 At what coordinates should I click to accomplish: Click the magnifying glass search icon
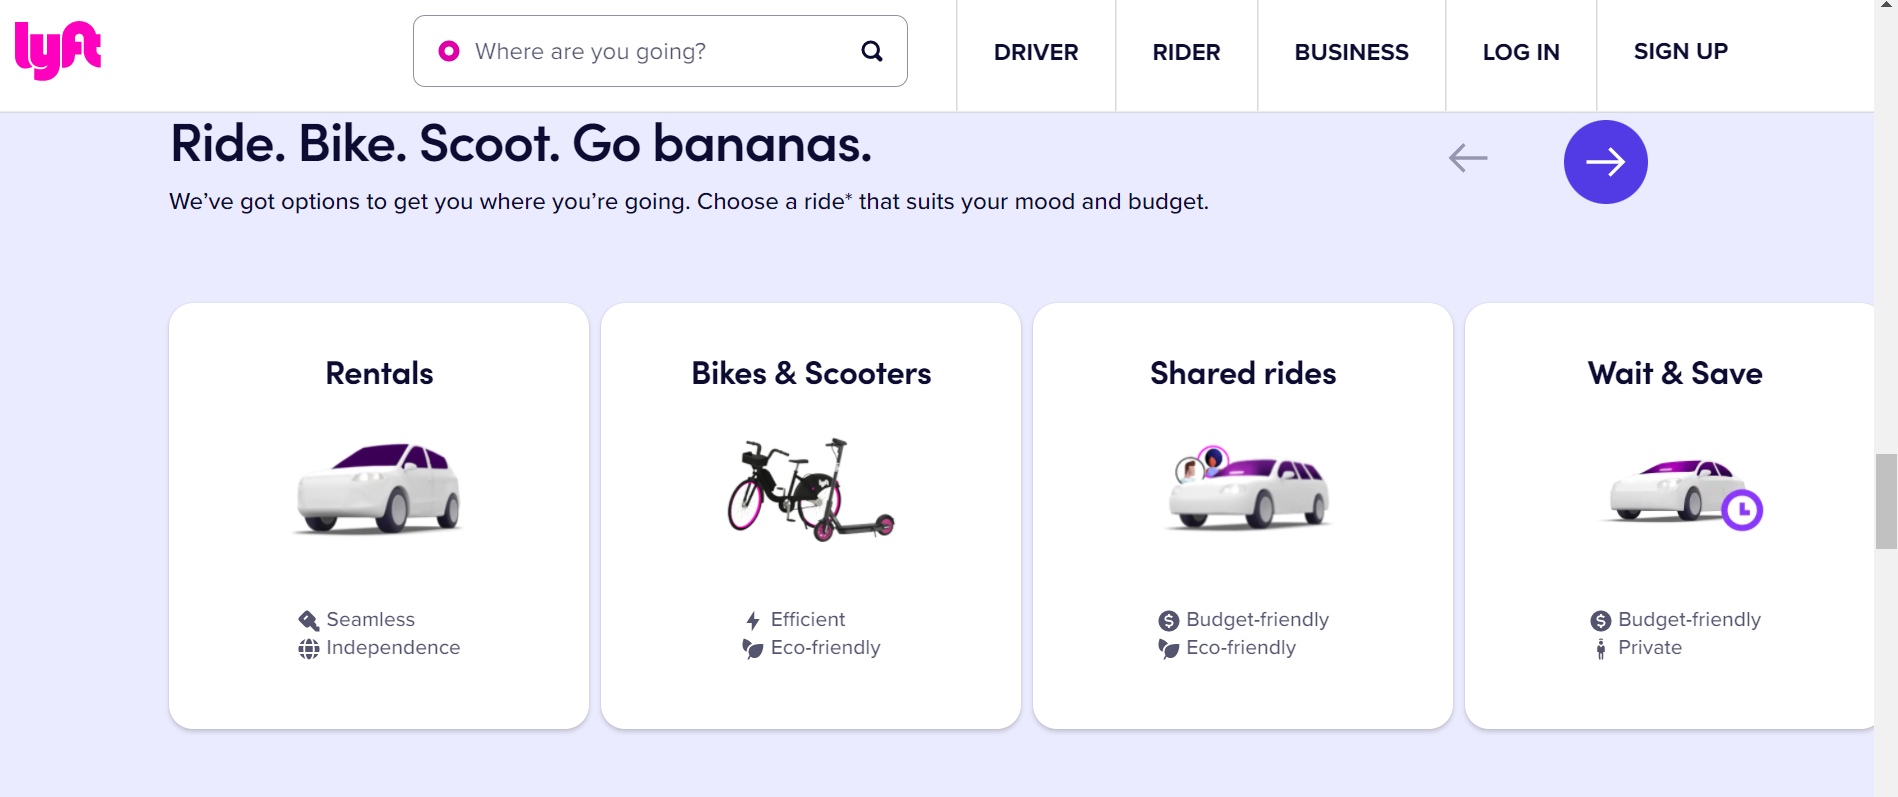click(x=871, y=50)
